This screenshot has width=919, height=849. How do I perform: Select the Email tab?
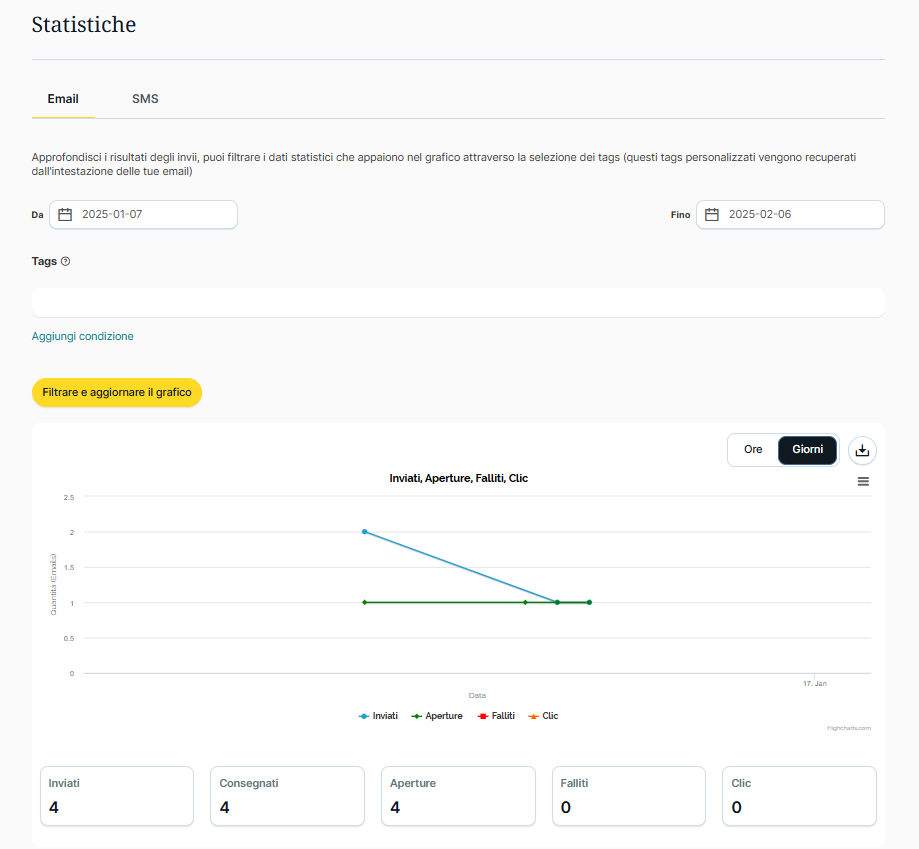pyautogui.click(x=63, y=99)
